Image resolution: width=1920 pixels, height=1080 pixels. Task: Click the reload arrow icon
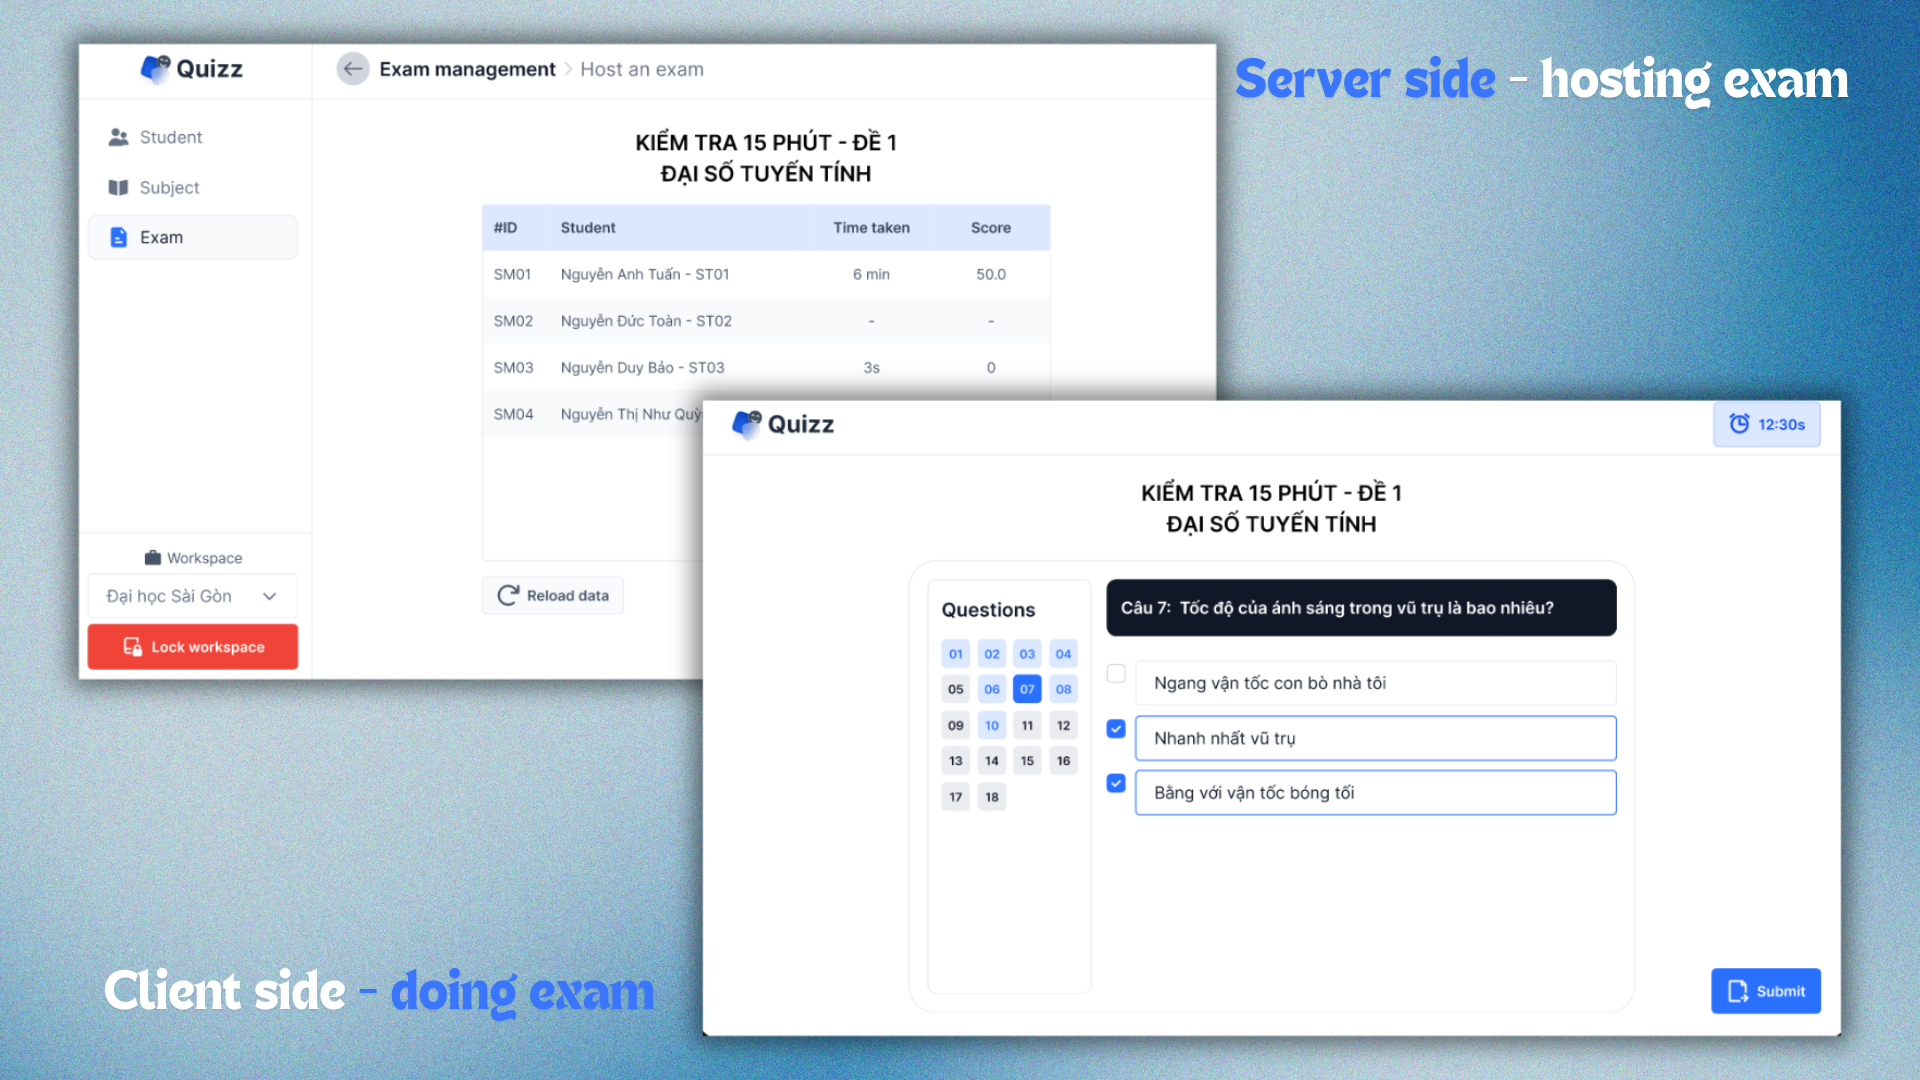click(x=508, y=595)
